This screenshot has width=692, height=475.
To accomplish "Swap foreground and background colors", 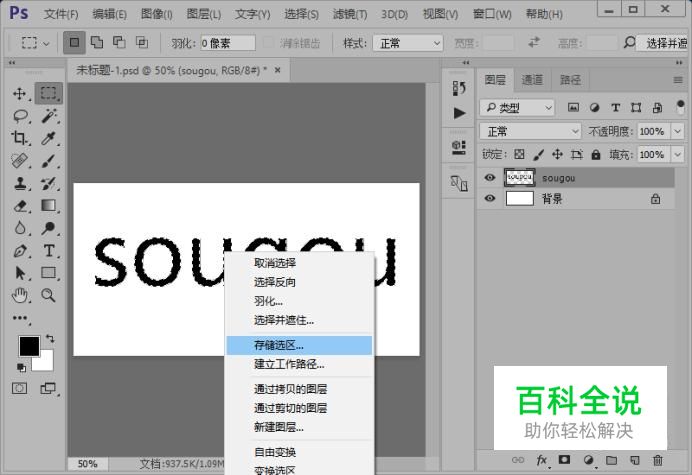I will (50, 339).
